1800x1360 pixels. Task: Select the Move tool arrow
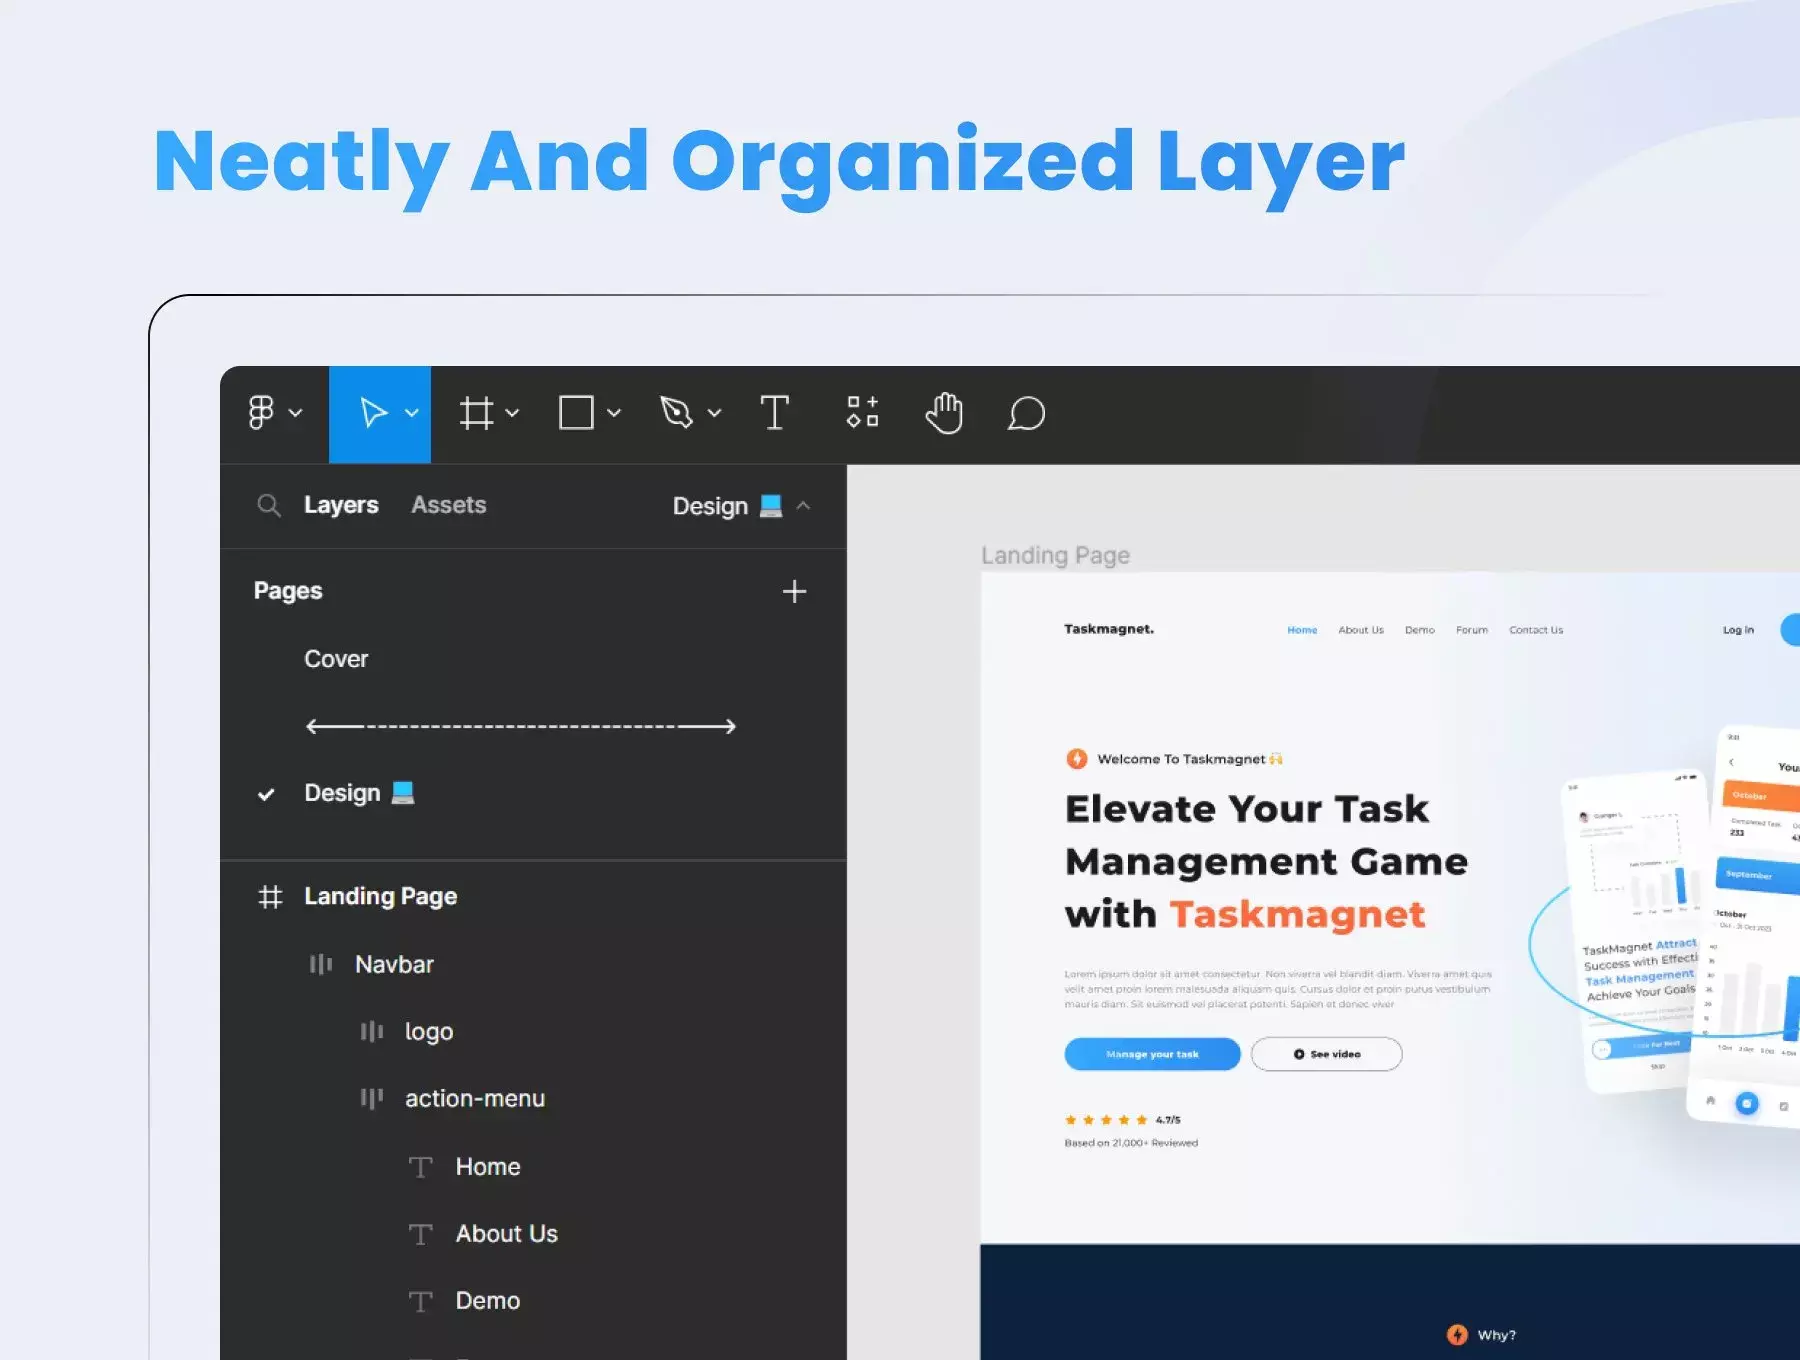(x=373, y=412)
